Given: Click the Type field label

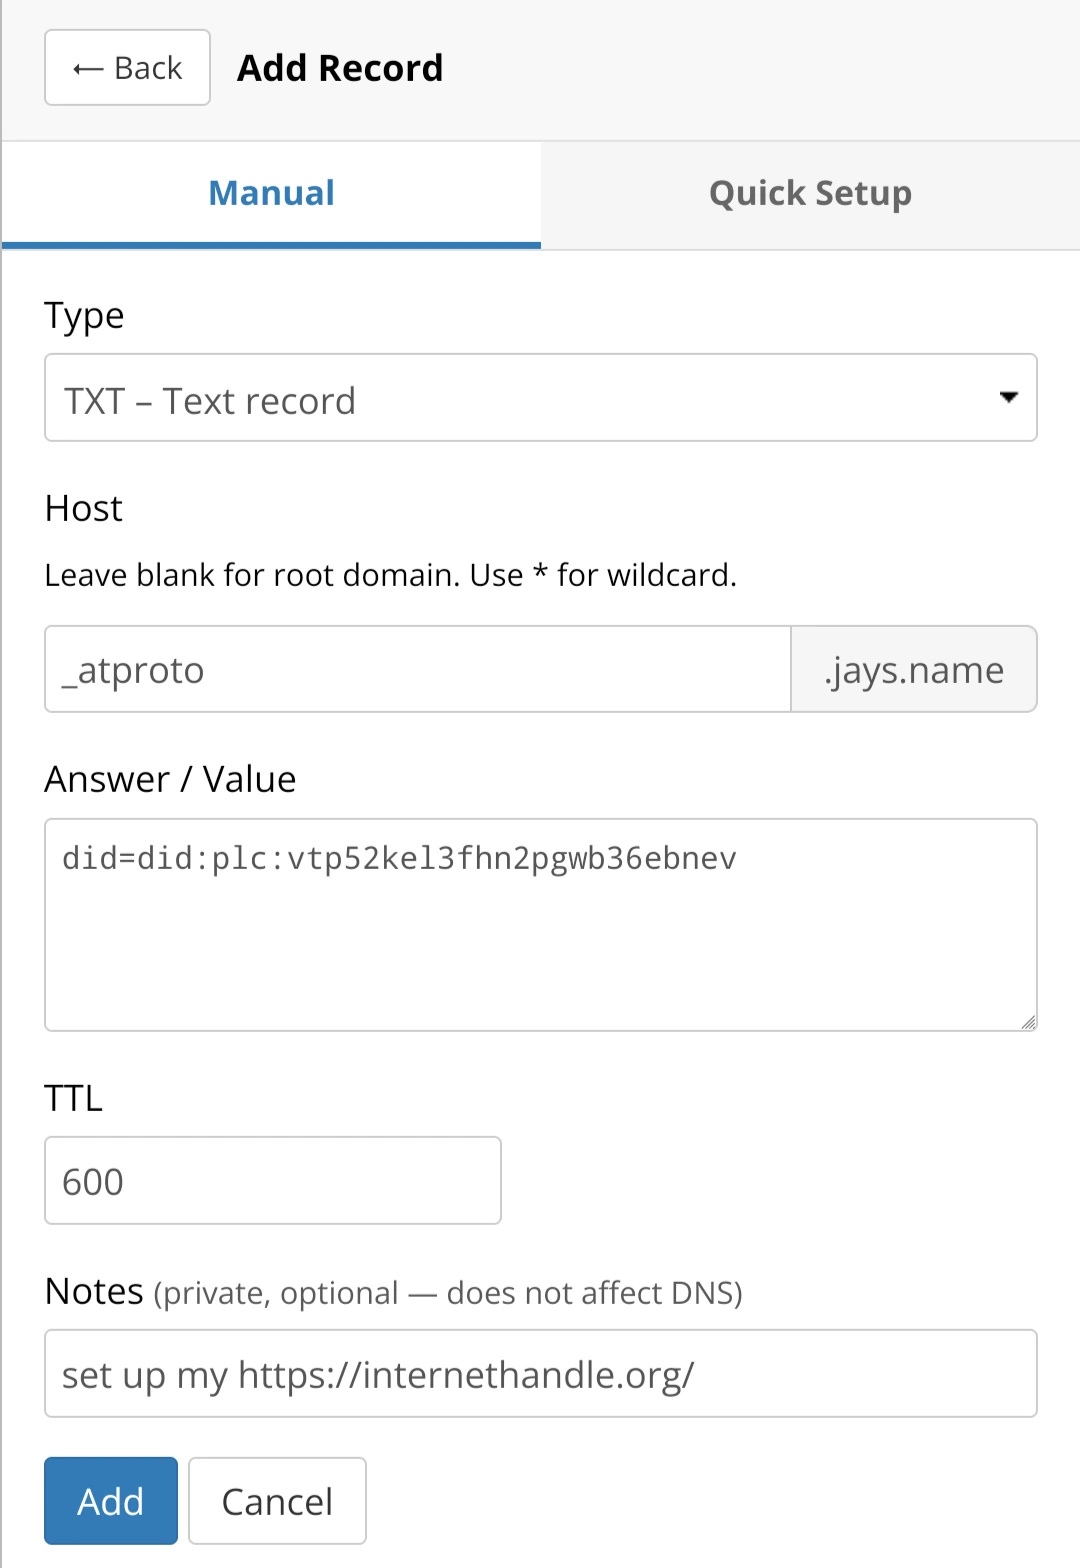Looking at the screenshot, I should coord(84,316).
